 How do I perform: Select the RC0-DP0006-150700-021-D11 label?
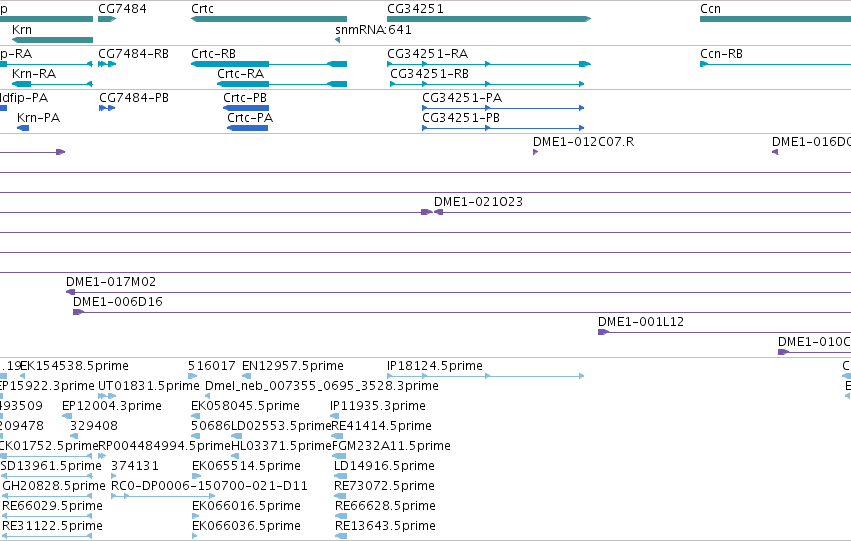point(209,486)
